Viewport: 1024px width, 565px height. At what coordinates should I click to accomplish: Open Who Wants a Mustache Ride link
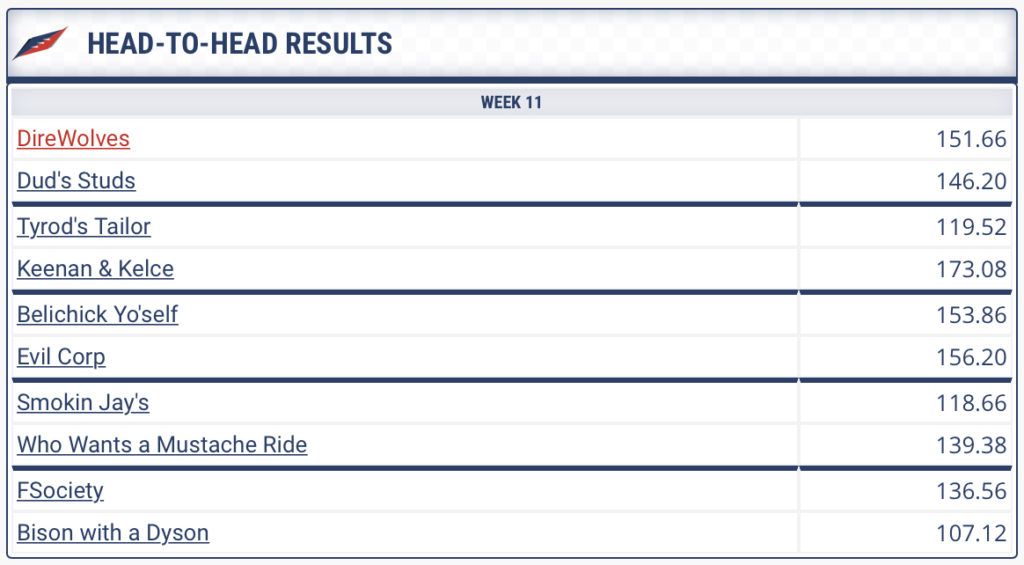pos(162,445)
